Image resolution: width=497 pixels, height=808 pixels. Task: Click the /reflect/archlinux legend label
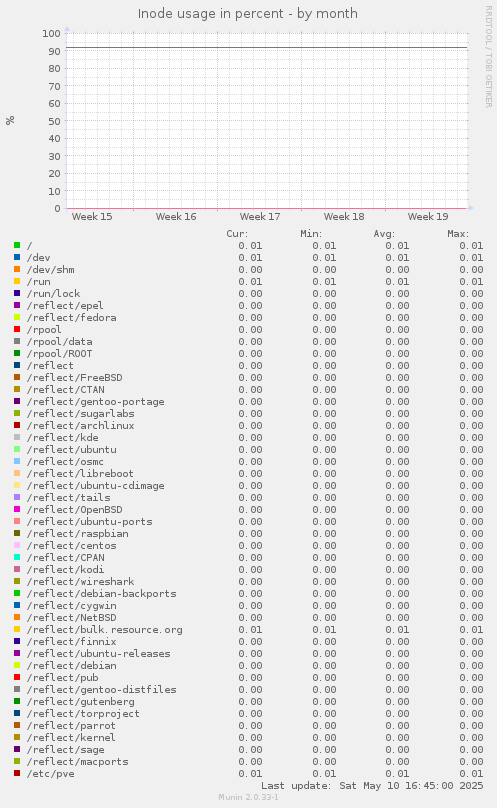(x=80, y=426)
